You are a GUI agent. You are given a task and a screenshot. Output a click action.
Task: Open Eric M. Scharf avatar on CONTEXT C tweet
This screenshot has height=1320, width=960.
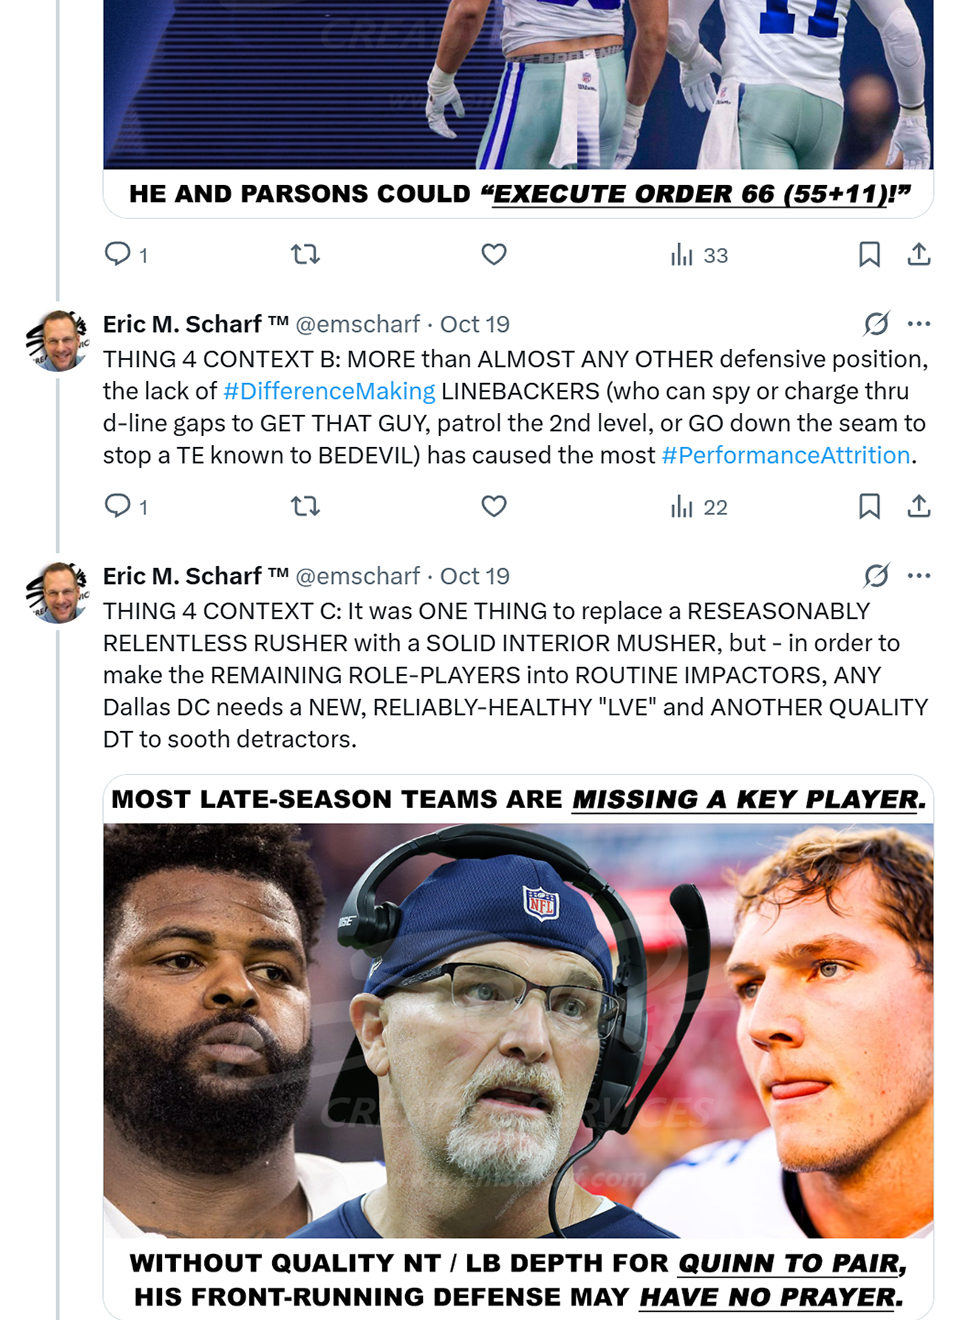[59, 592]
